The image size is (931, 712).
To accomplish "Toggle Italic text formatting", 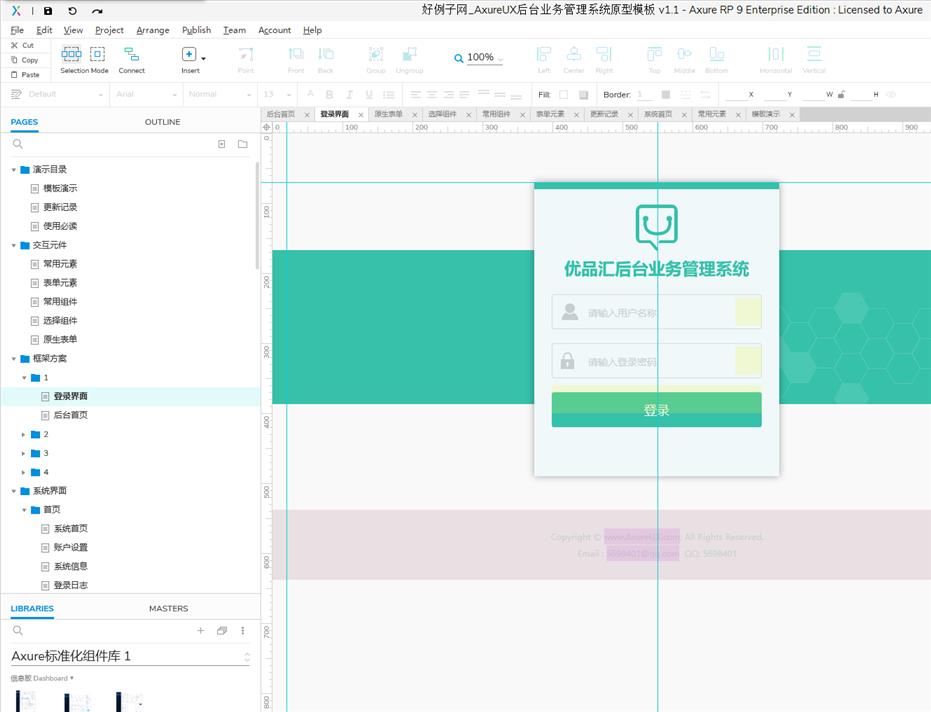I will [x=349, y=94].
